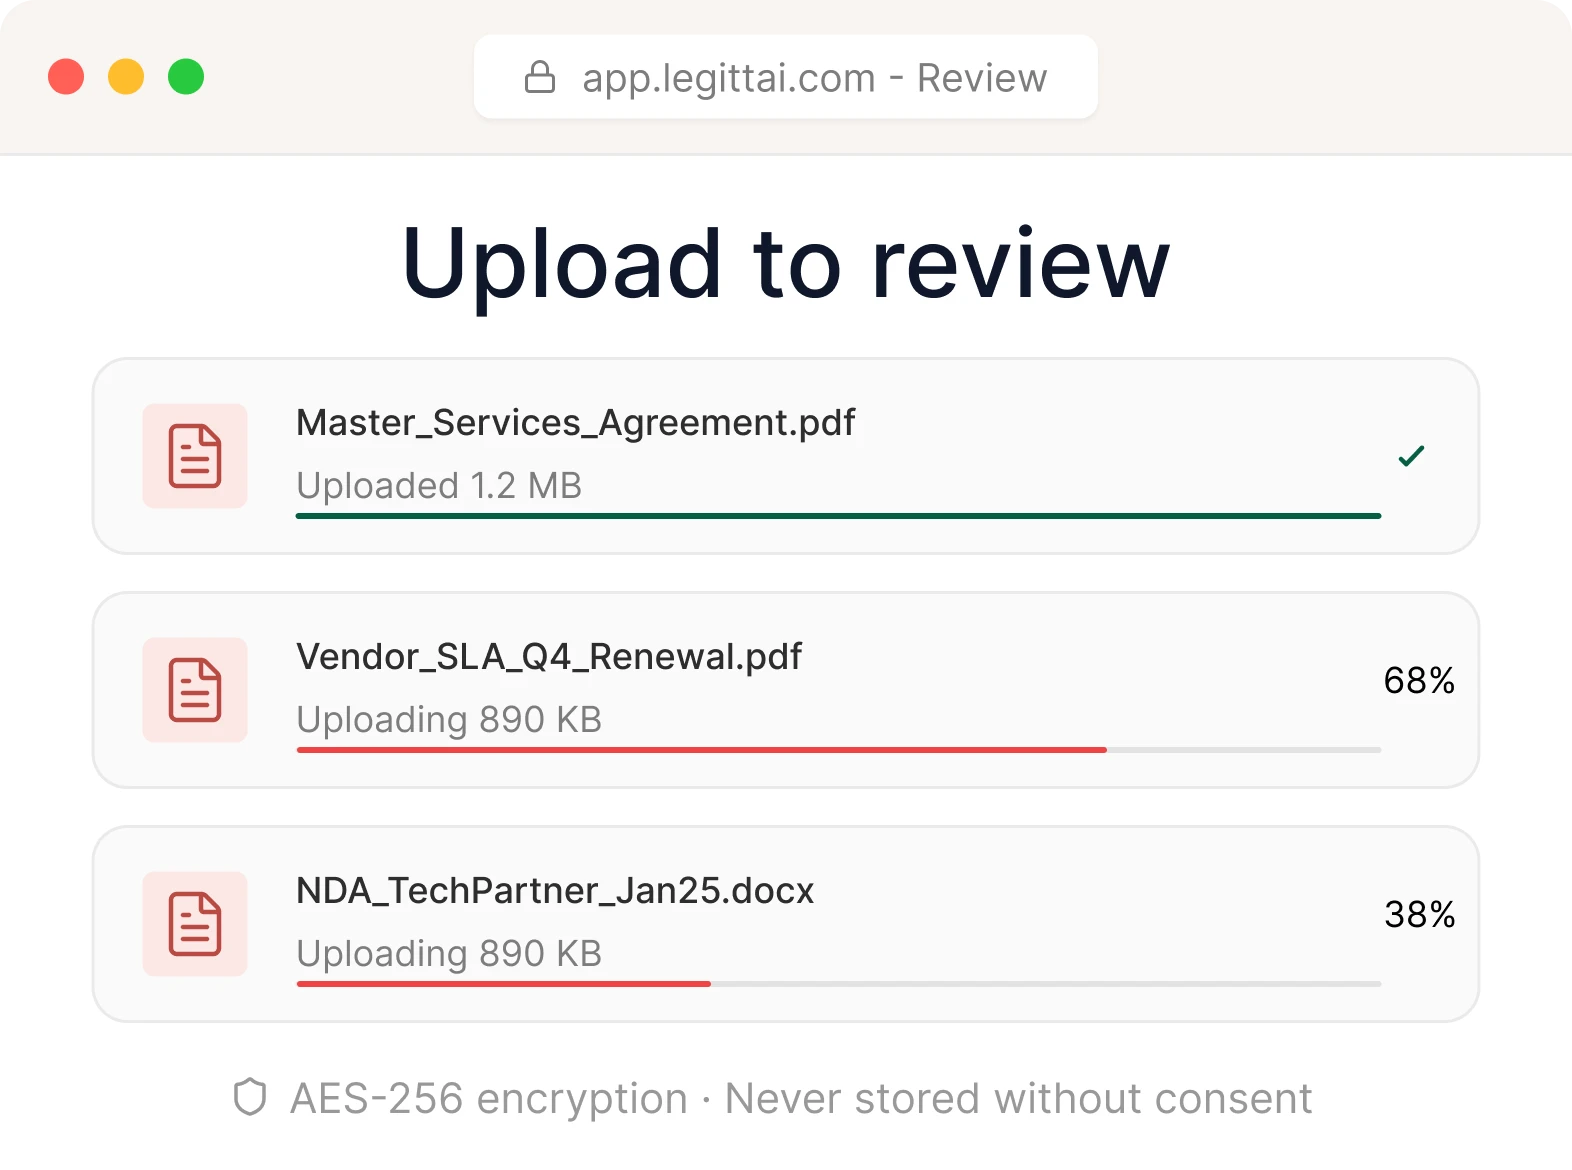
Task: Click the progress bar under Vendor_SLA_Q4_Renewal.pdf
Action: click(x=838, y=749)
